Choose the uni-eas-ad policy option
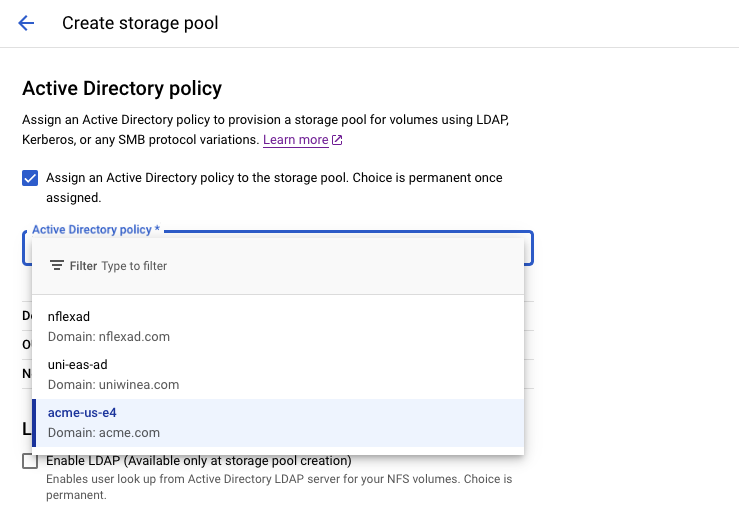This screenshot has width=739, height=529. pyautogui.click(x=77, y=365)
